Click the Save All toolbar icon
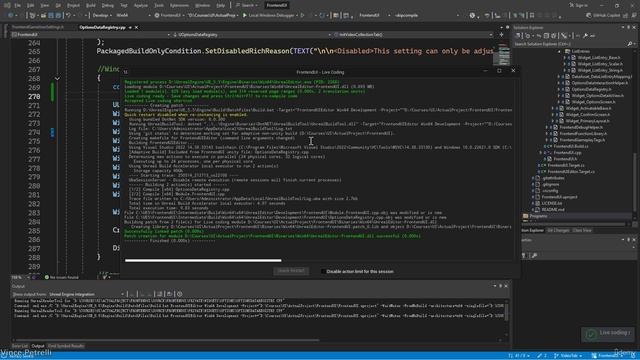640x360 pixels. tap(58, 16)
